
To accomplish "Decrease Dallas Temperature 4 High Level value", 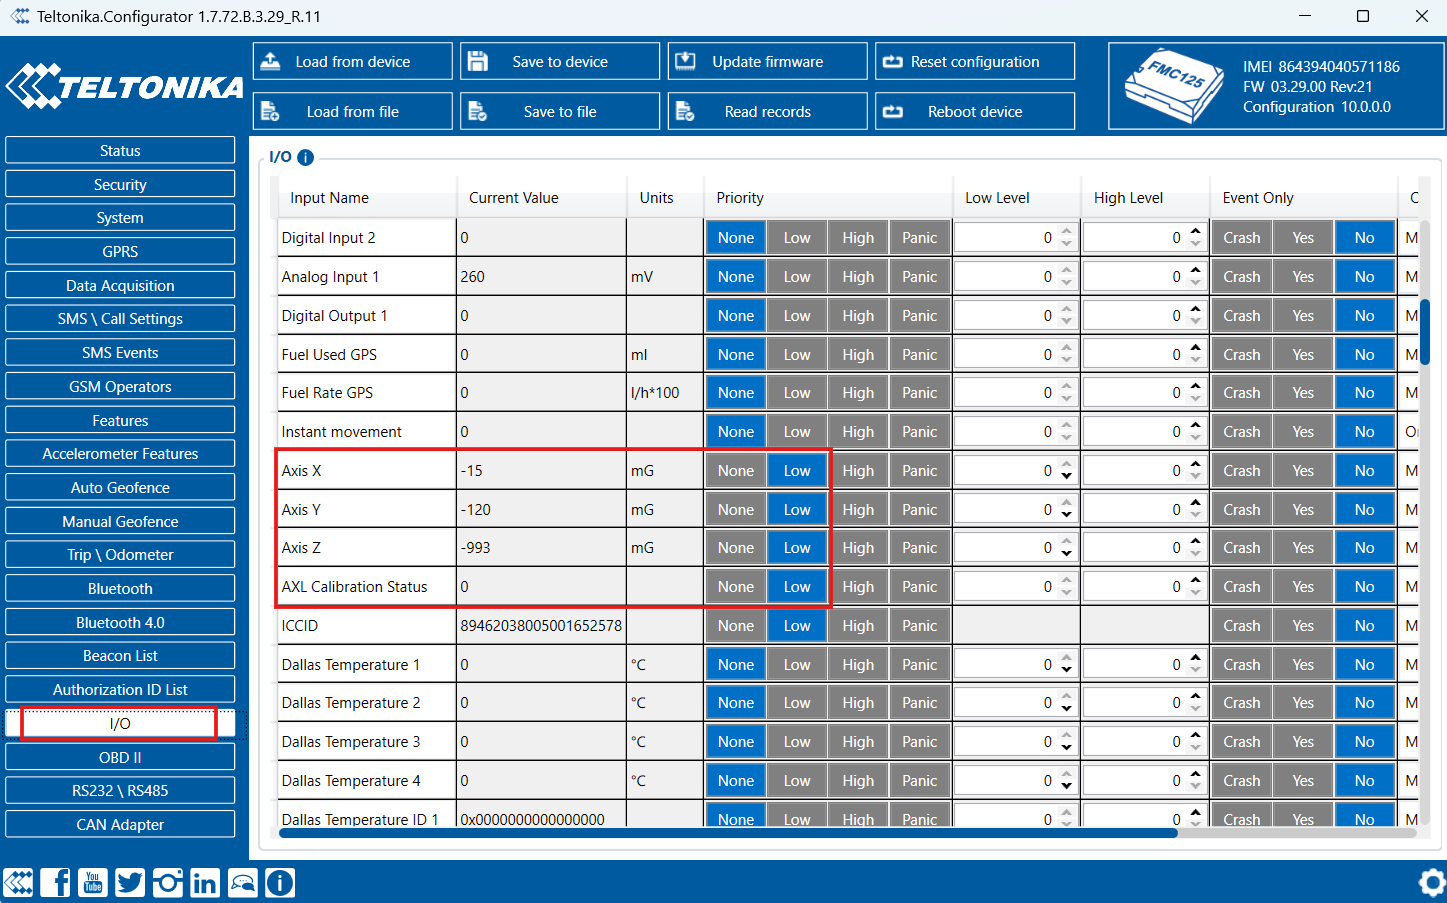I will pyautogui.click(x=1196, y=787).
